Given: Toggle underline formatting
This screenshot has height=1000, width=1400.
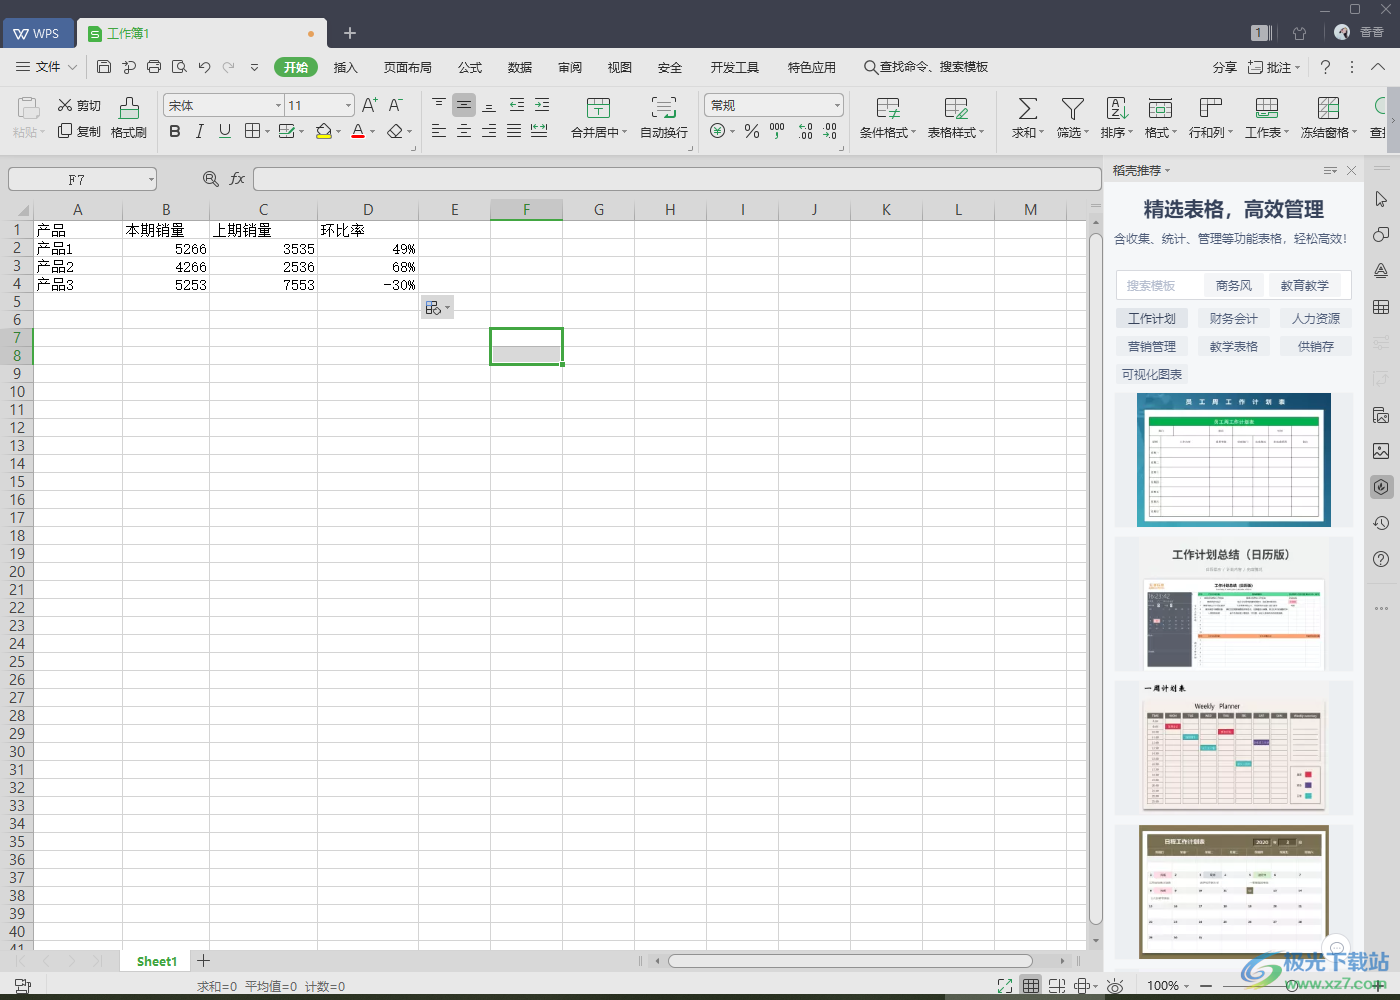Looking at the screenshot, I should click(x=225, y=131).
